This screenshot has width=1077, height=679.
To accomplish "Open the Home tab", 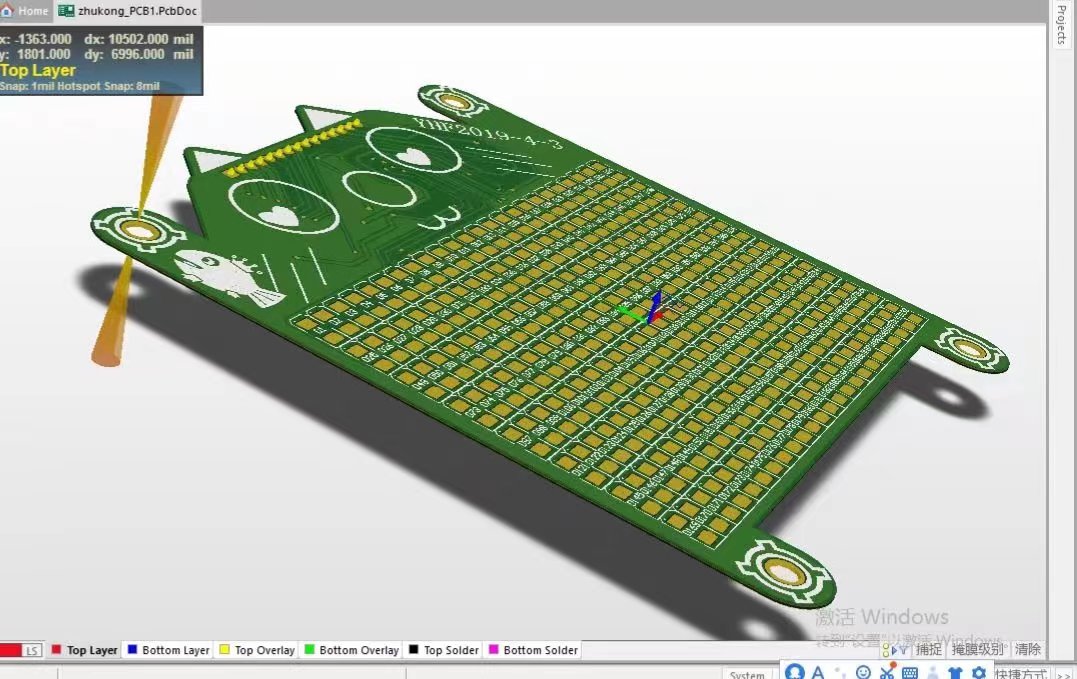I will (25, 11).
